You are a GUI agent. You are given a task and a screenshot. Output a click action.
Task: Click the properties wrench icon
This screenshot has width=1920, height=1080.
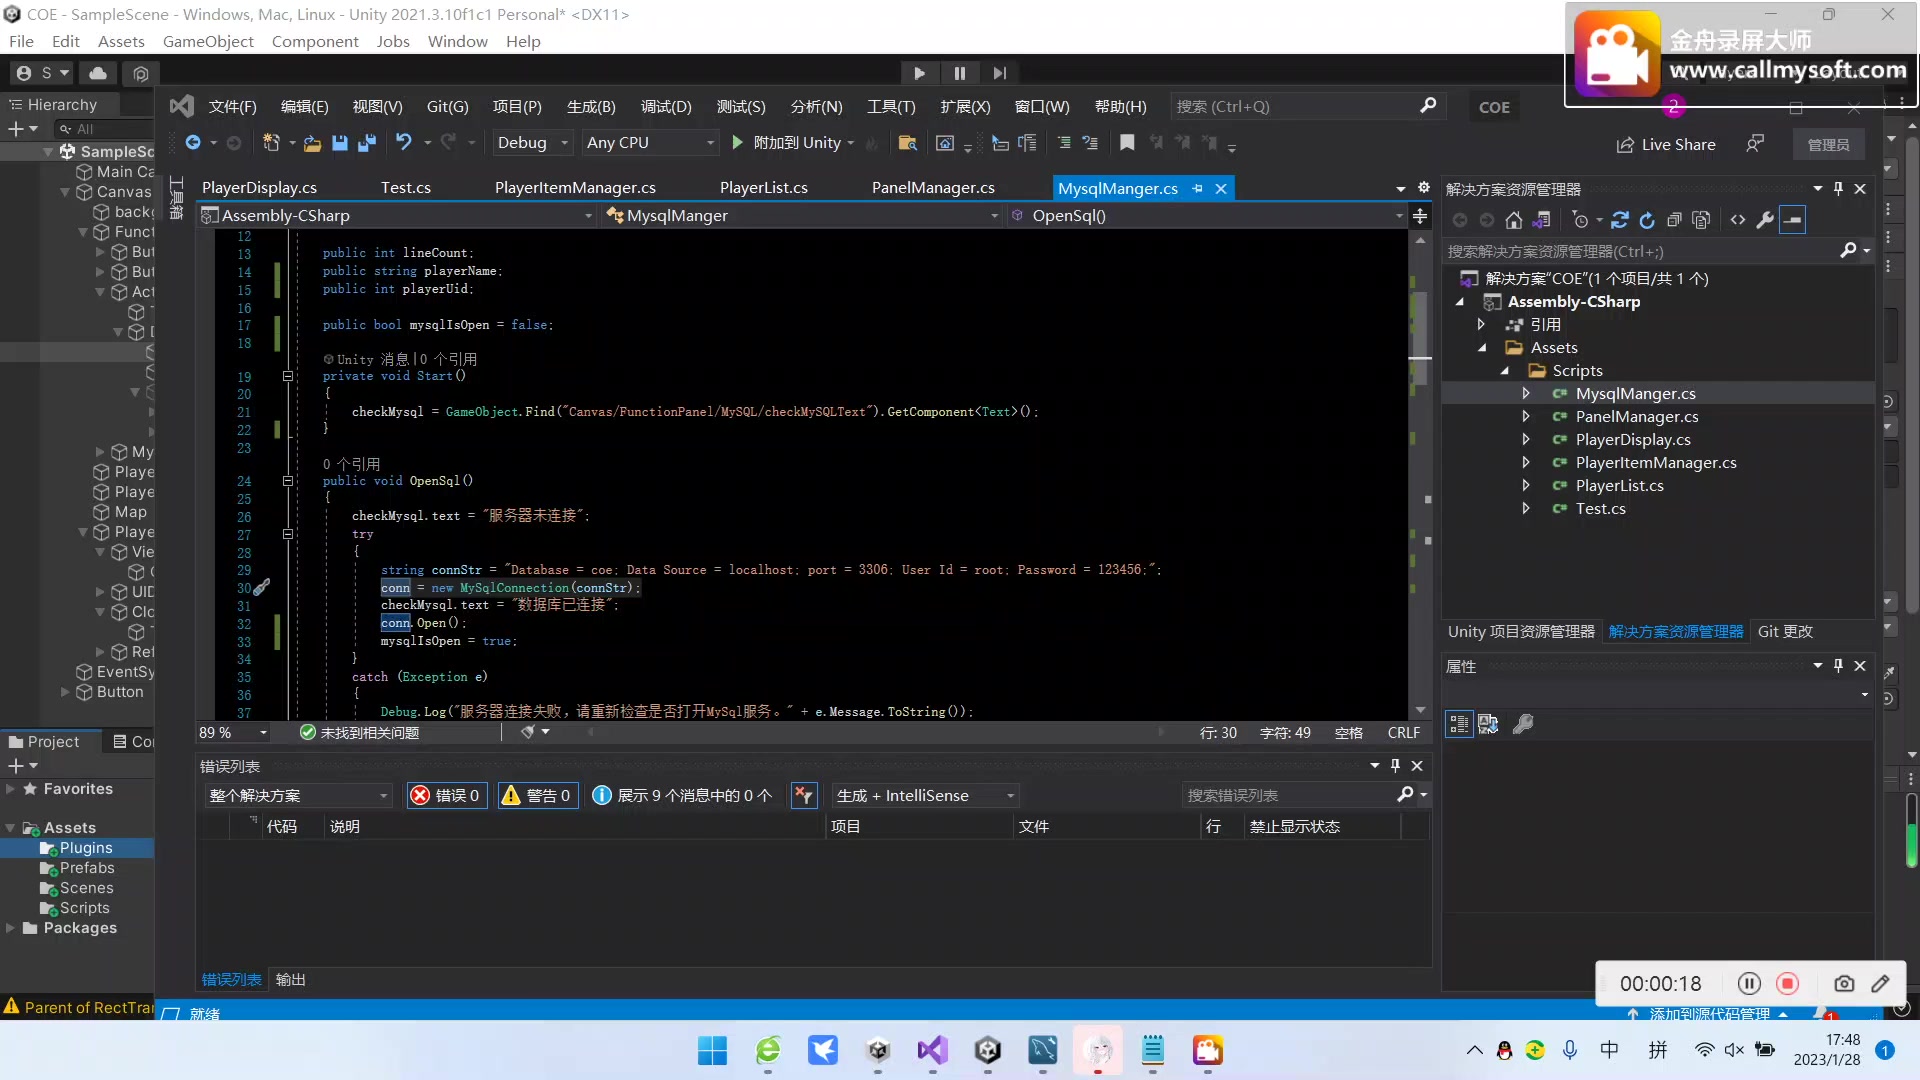pos(1523,723)
